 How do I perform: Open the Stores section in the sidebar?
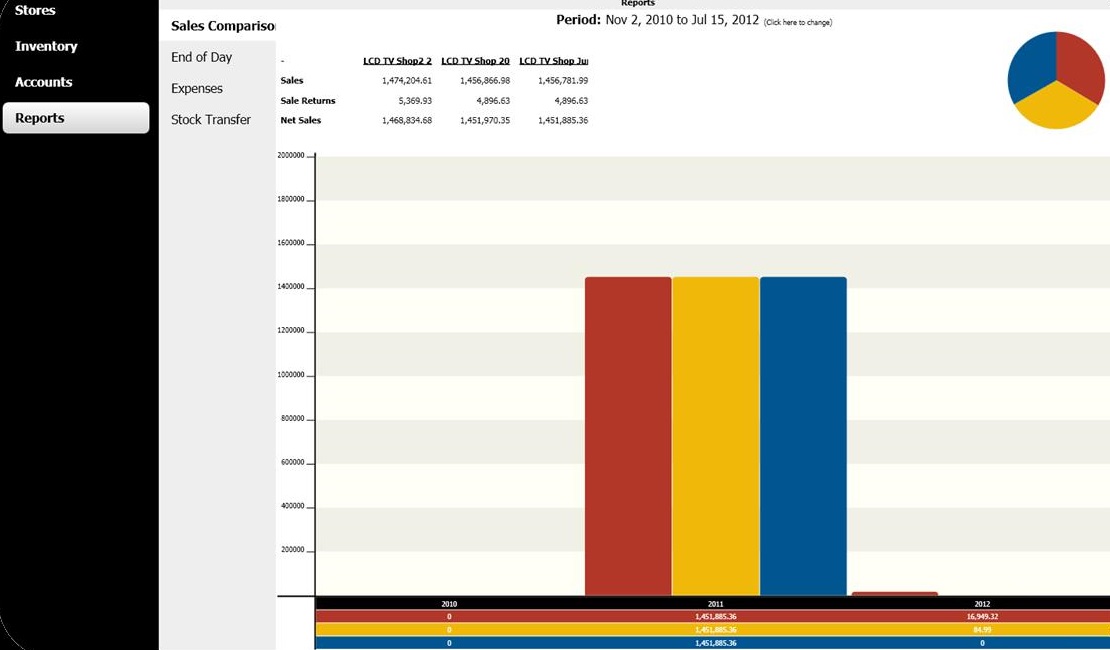click(x=34, y=11)
